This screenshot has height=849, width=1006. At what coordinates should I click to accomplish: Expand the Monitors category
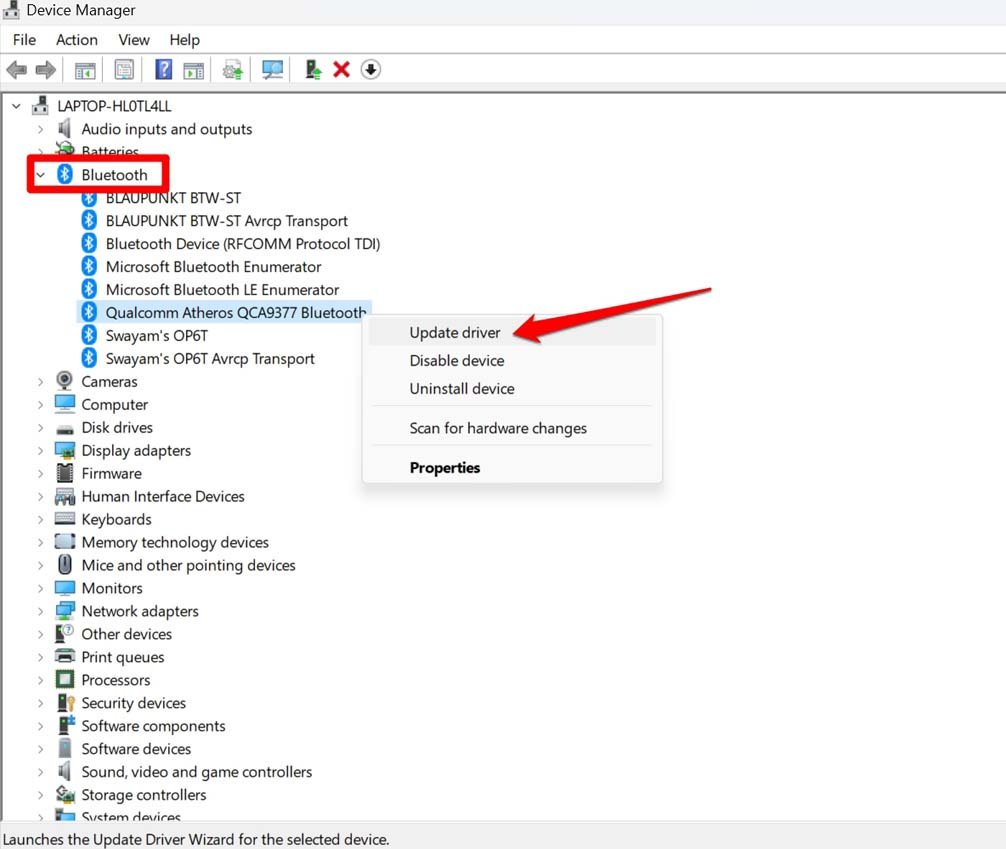pos(41,588)
